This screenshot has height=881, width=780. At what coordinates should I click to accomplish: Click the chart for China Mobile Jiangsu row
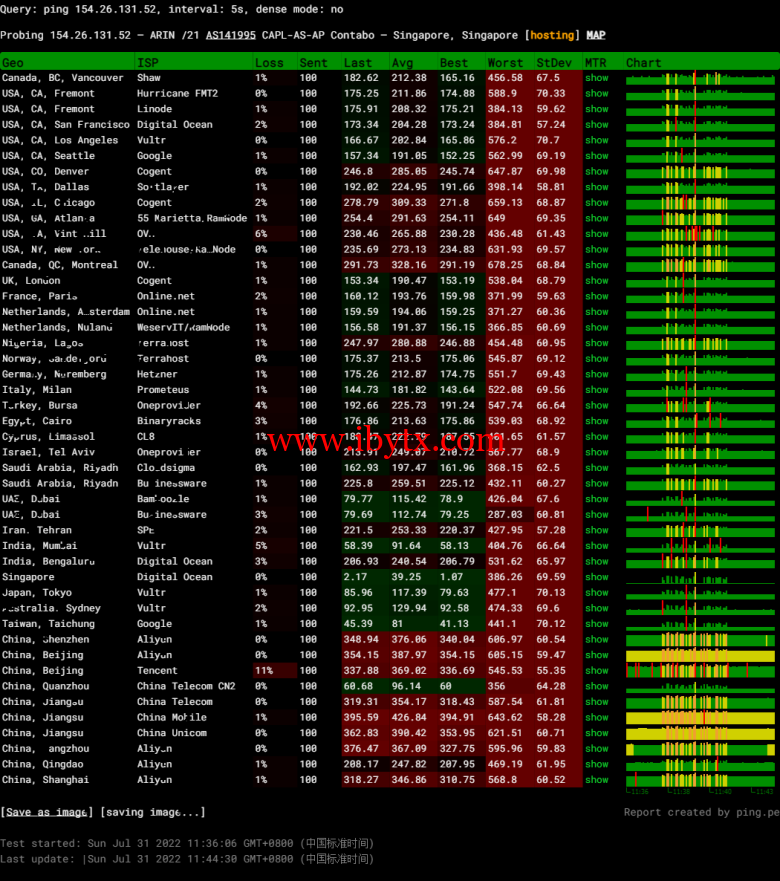pyautogui.click(x=700, y=718)
